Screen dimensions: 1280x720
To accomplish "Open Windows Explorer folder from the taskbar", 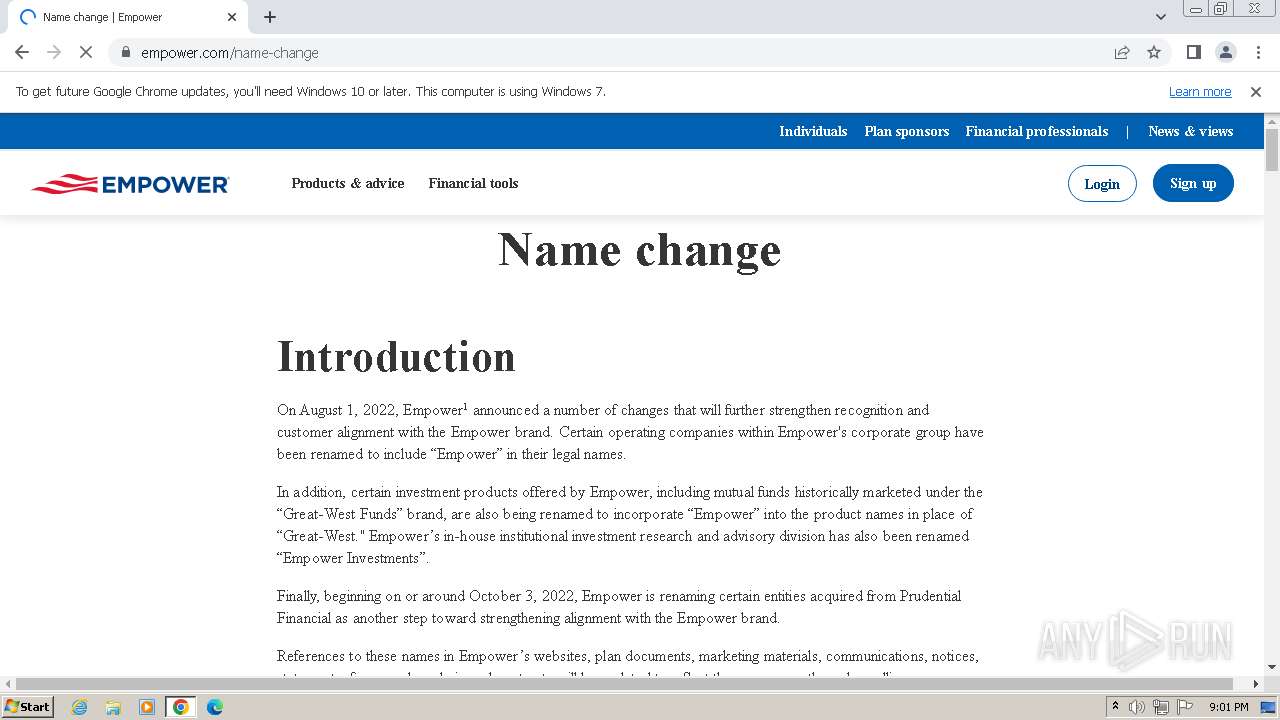I will coord(113,707).
